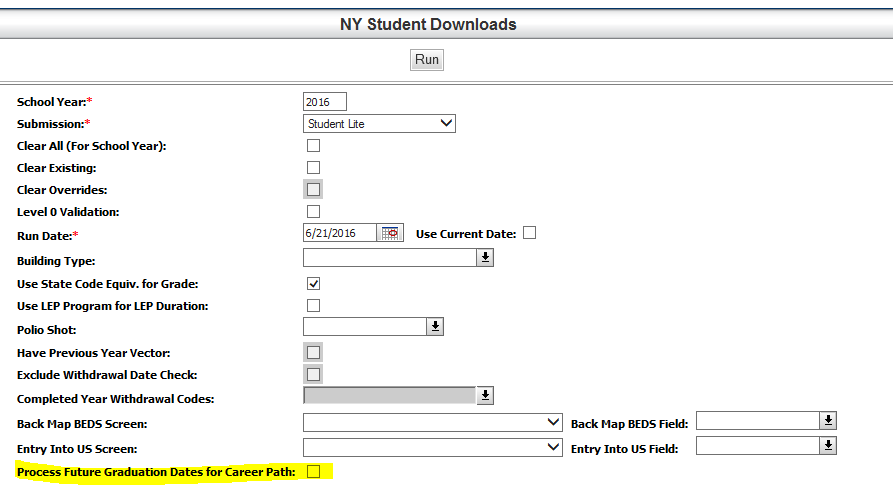Image resolution: width=896 pixels, height=486 pixels.
Task: Check the Use Current Date checkbox
Action: [x=530, y=233]
